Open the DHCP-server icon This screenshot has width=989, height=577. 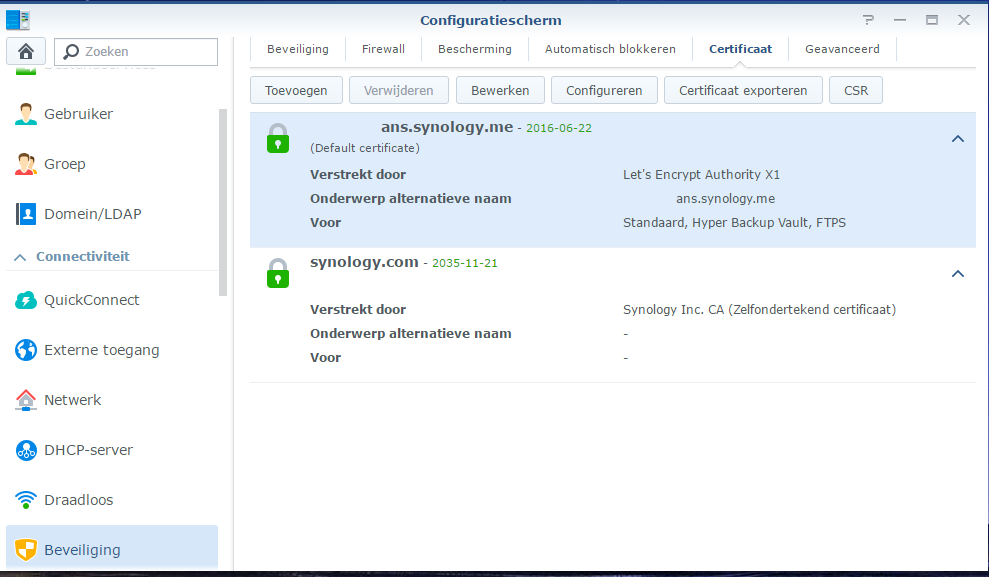pyautogui.click(x=26, y=450)
